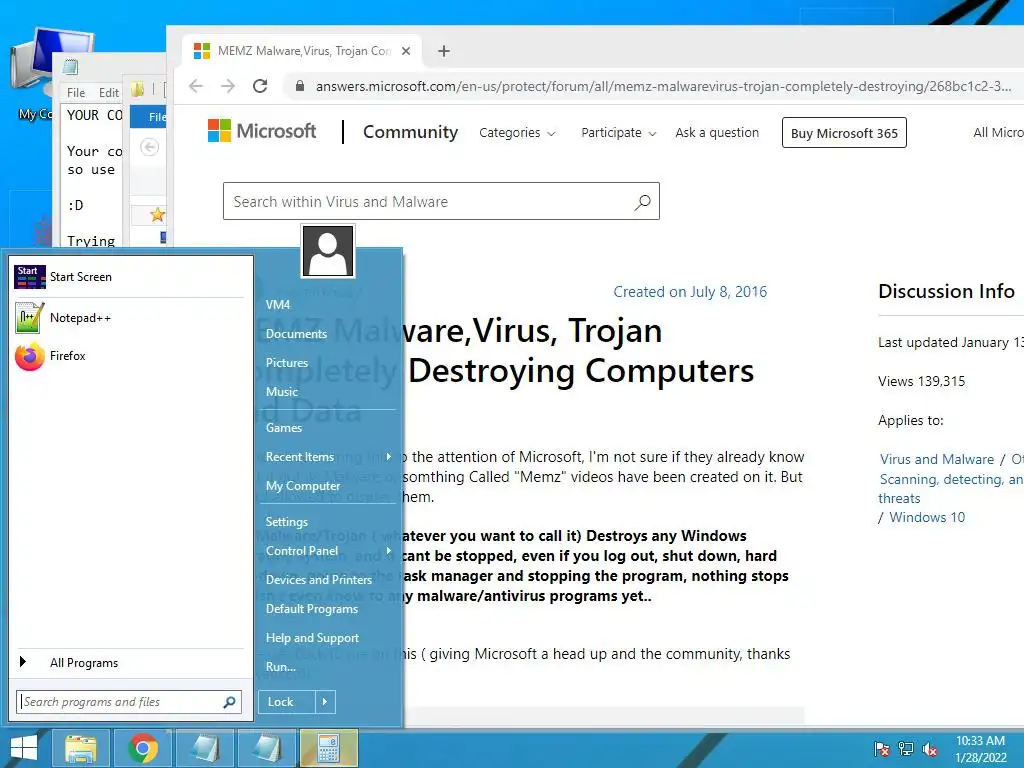Open My Computer desktop icon
Image resolution: width=1024 pixels, height=768 pixels.
coord(44,75)
